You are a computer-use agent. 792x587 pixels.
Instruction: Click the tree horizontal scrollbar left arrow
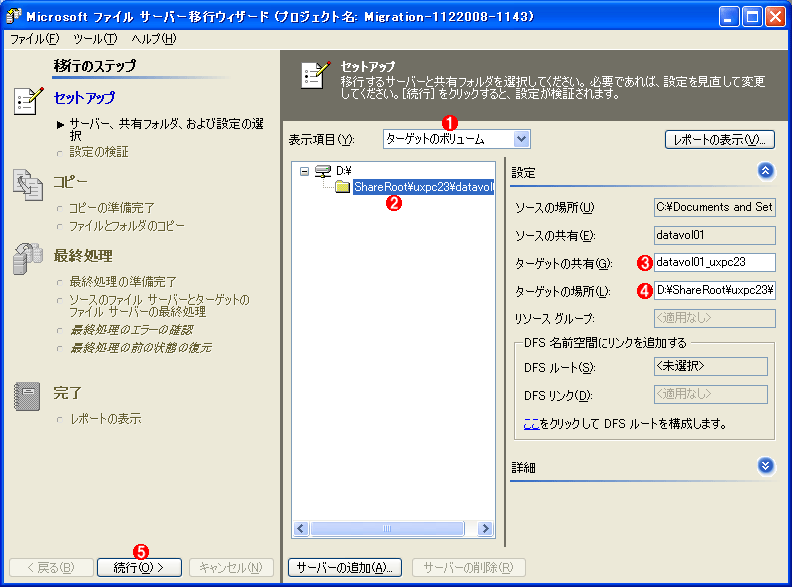[301, 528]
